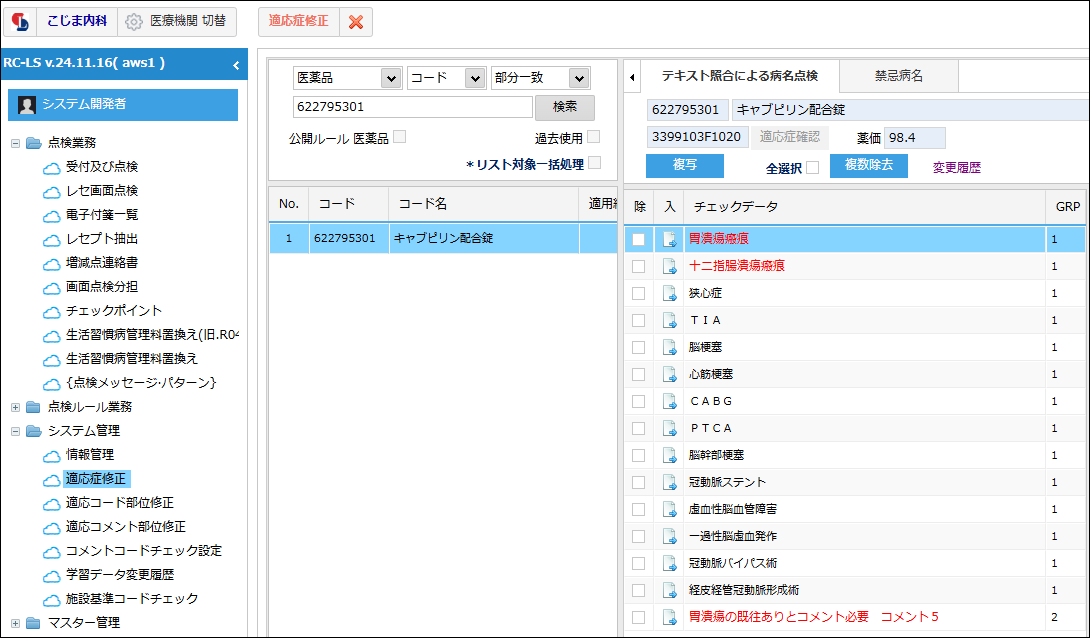Open 学習データ変更履歴 in the tree
Image resolution: width=1090 pixels, height=638 pixels.
[x=120, y=575]
